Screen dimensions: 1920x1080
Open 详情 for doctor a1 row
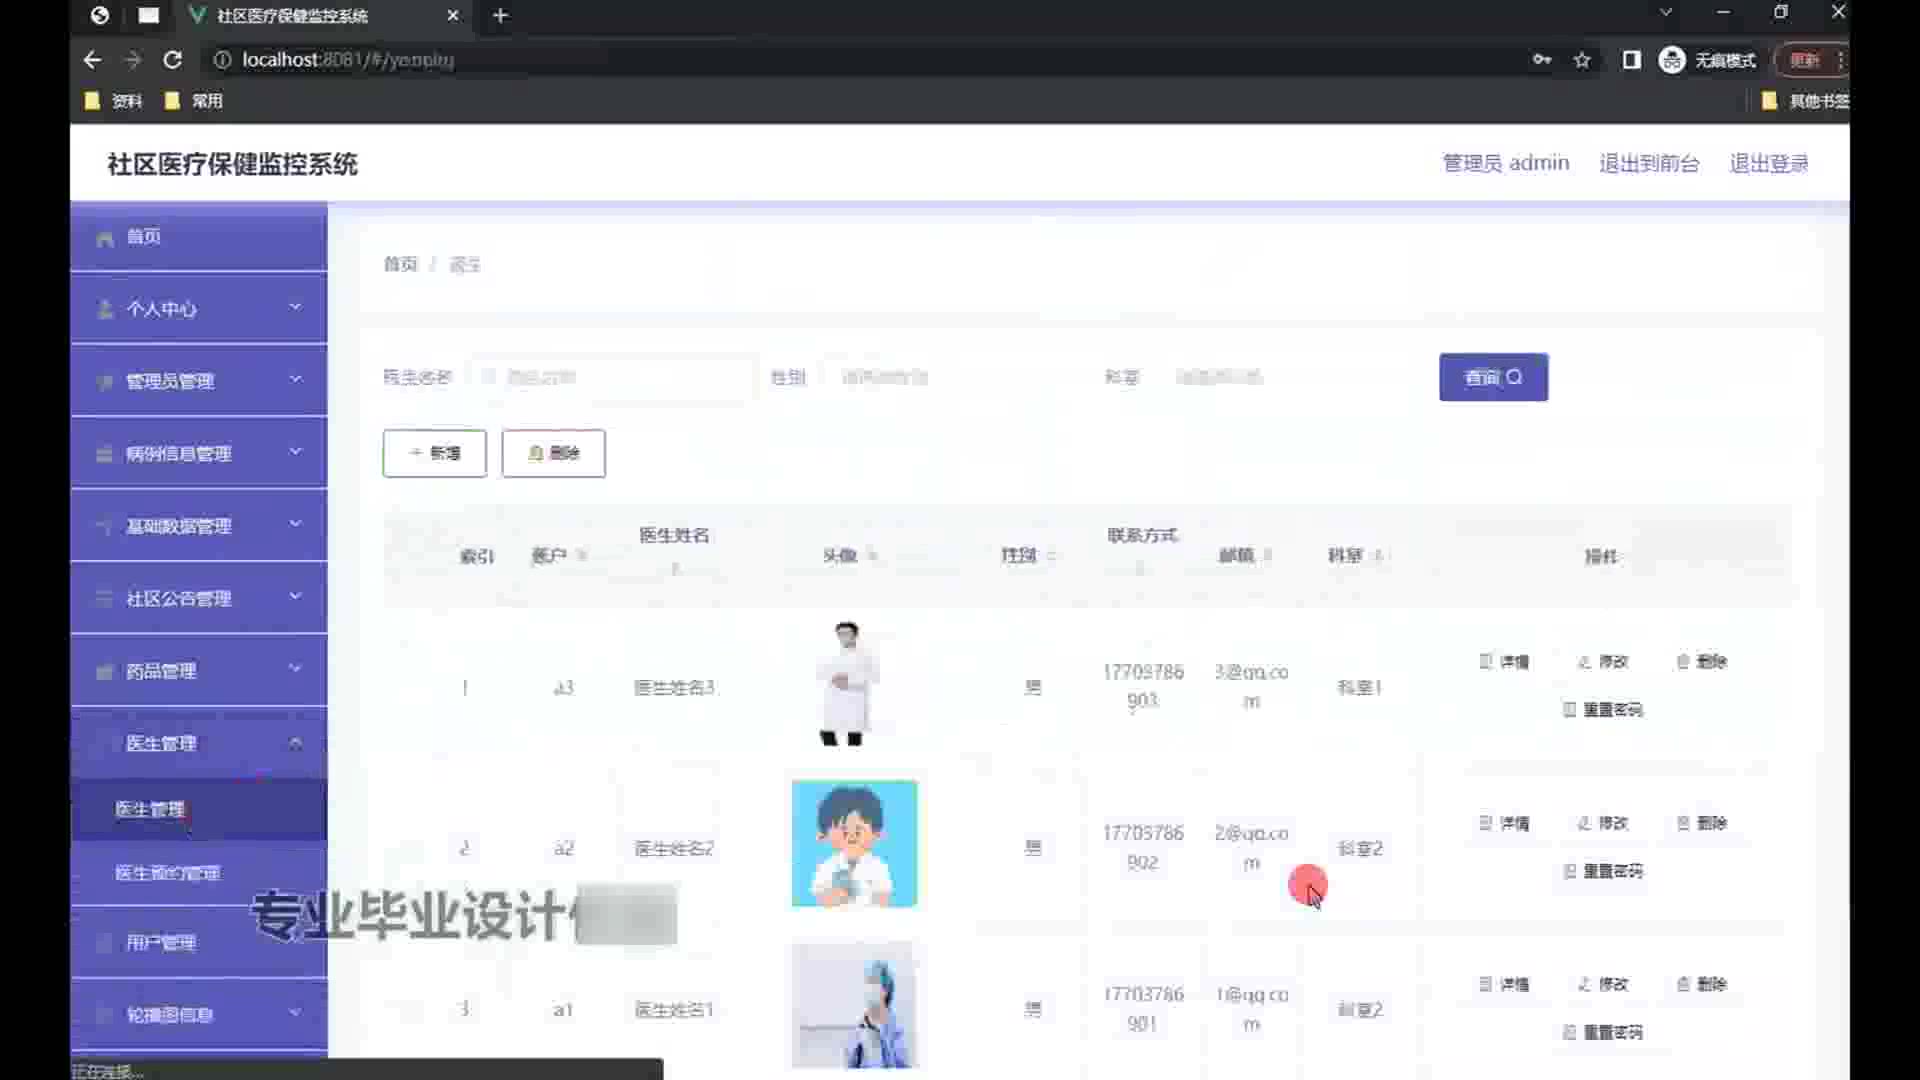pyautogui.click(x=1504, y=985)
